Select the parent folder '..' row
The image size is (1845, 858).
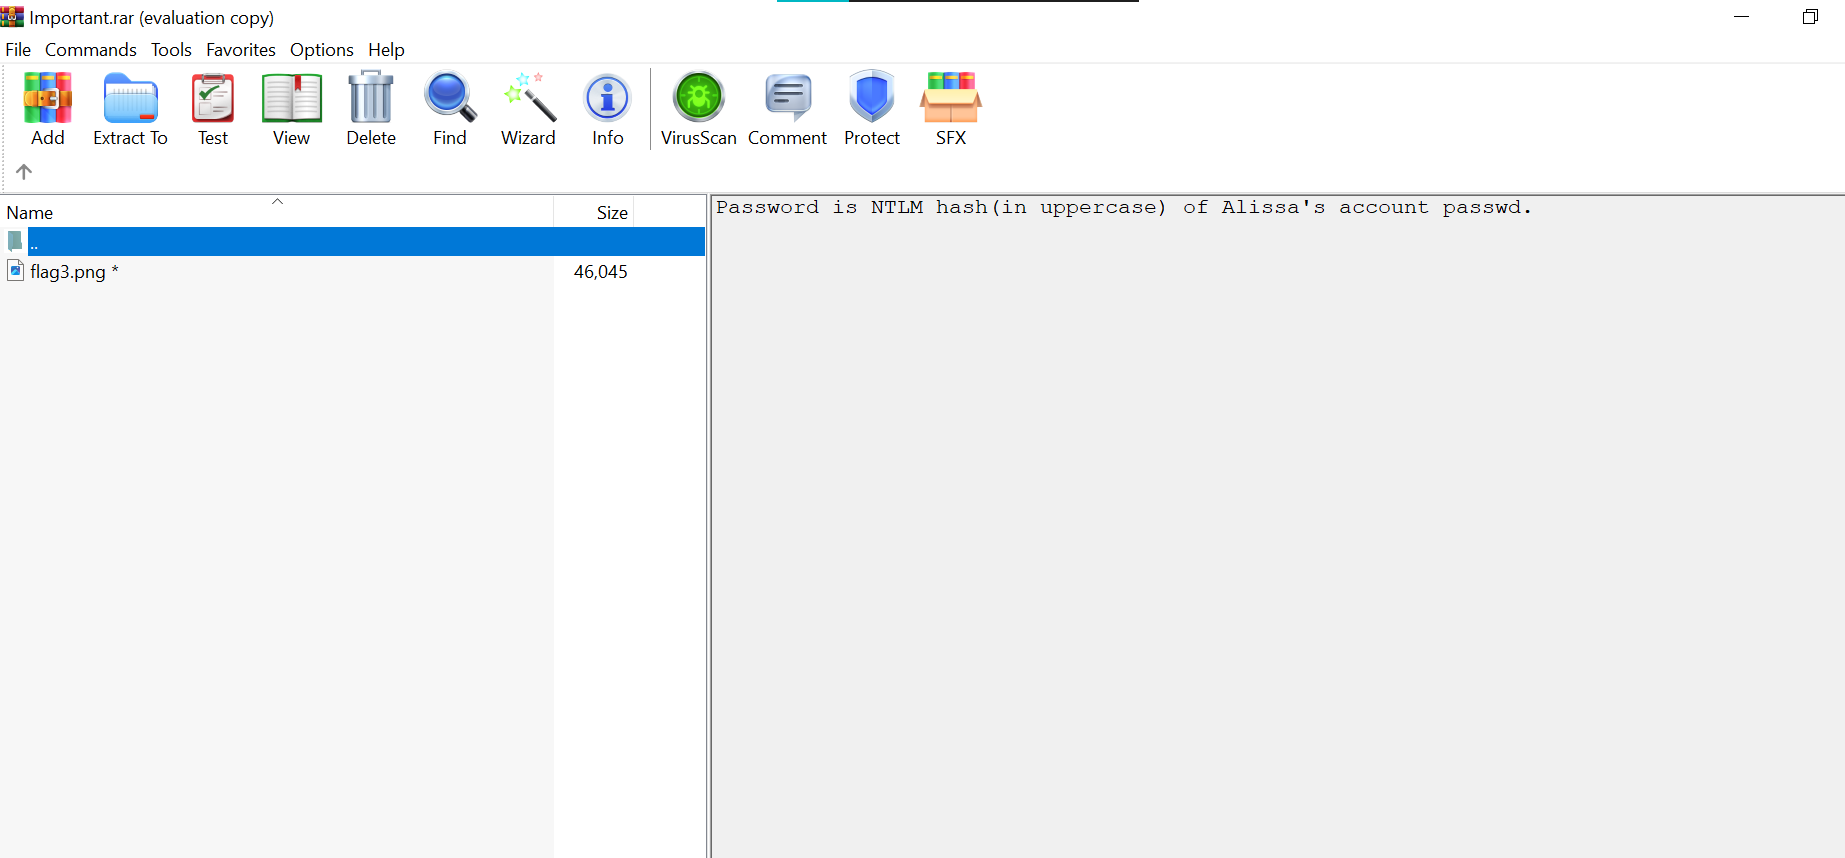352,241
